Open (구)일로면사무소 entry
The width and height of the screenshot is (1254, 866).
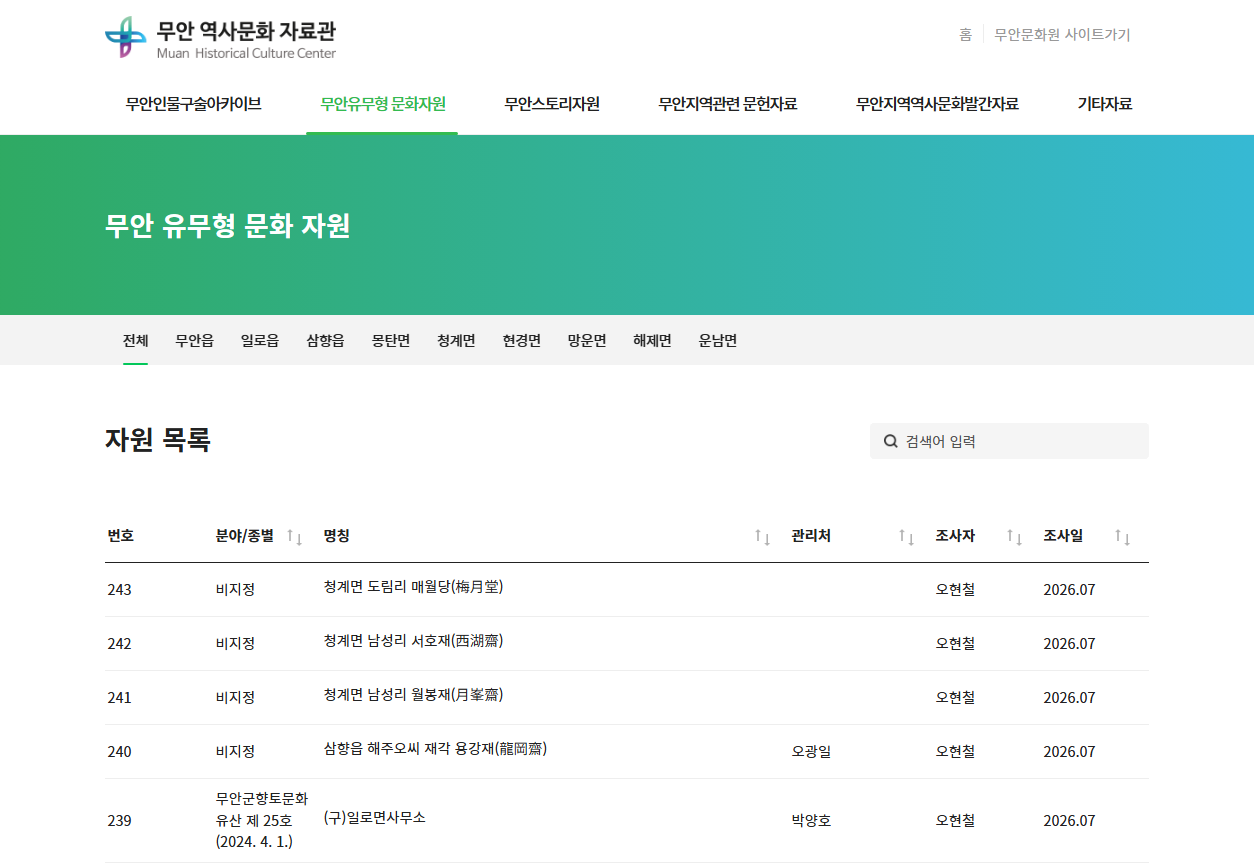coord(375,818)
